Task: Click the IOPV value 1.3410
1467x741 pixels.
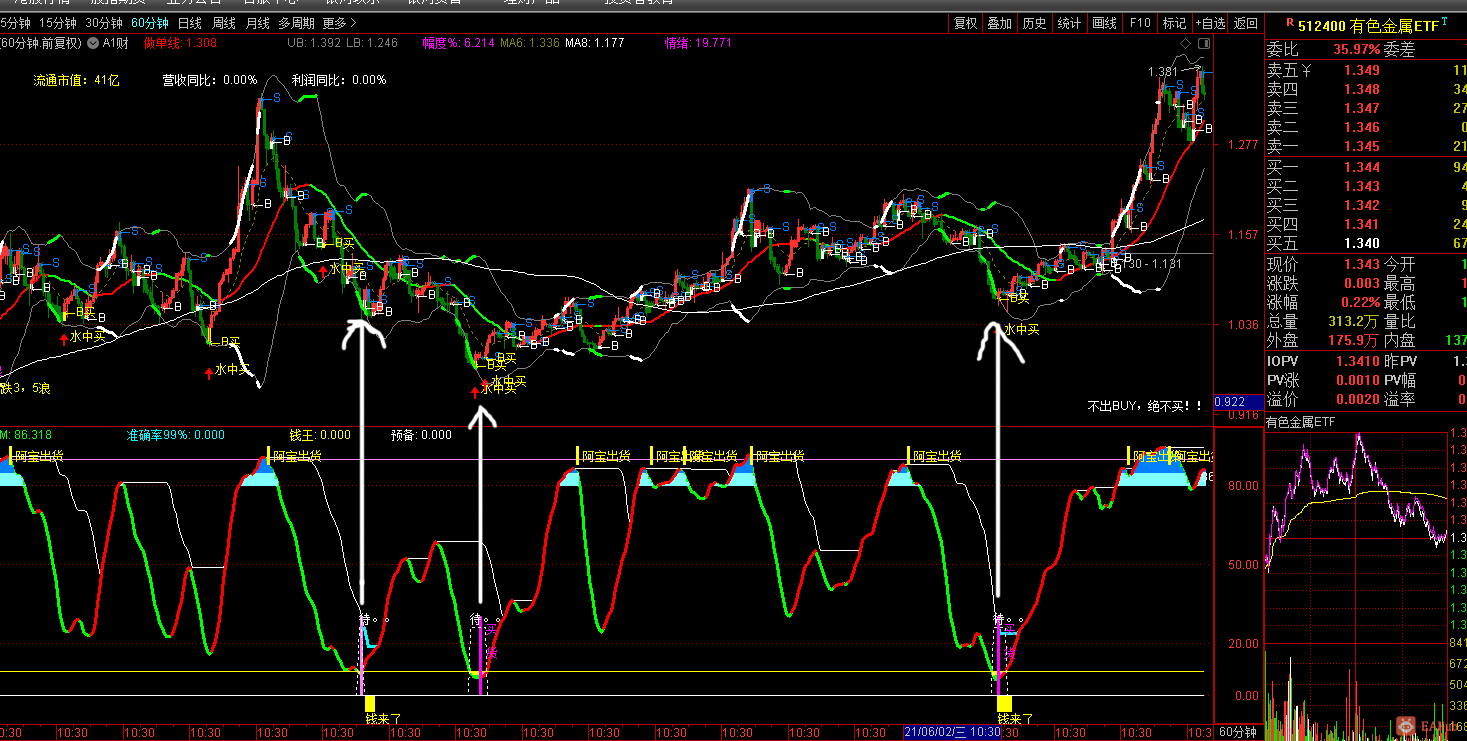Action: 1358,361
